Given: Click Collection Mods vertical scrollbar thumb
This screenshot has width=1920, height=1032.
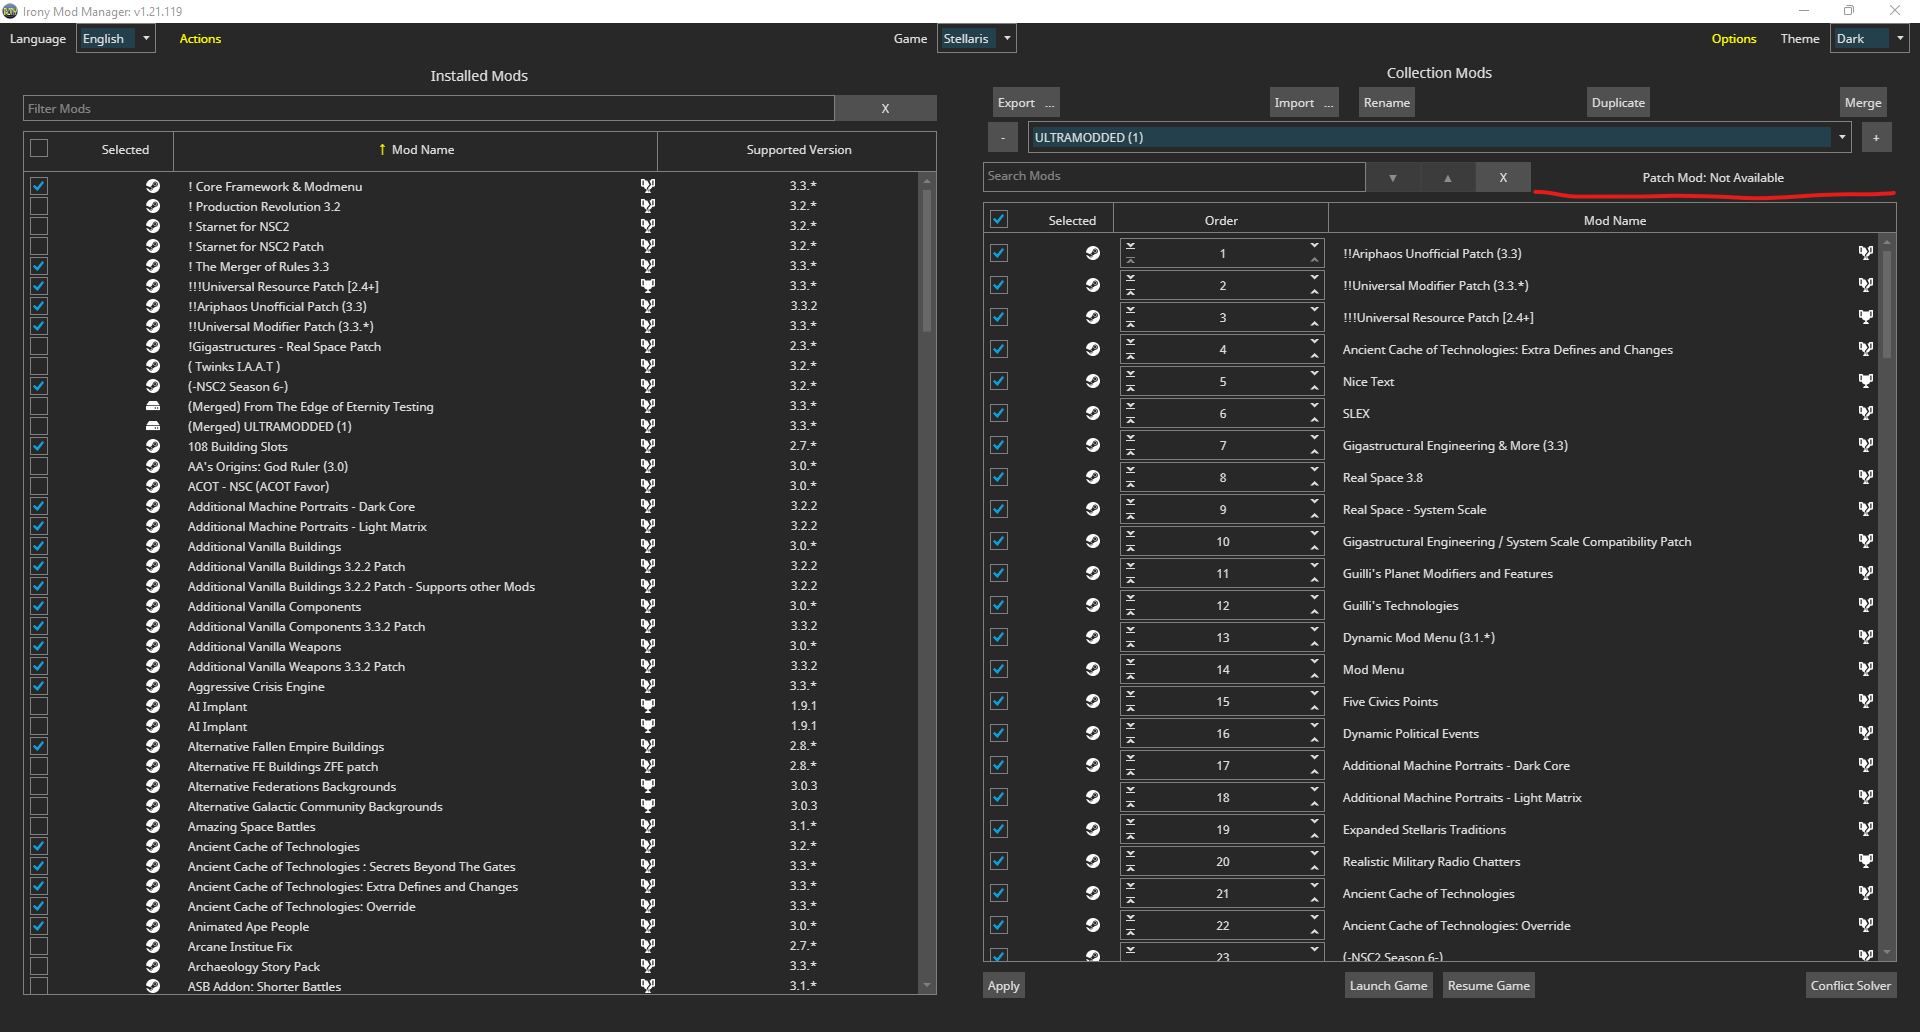Looking at the screenshot, I should [1887, 303].
